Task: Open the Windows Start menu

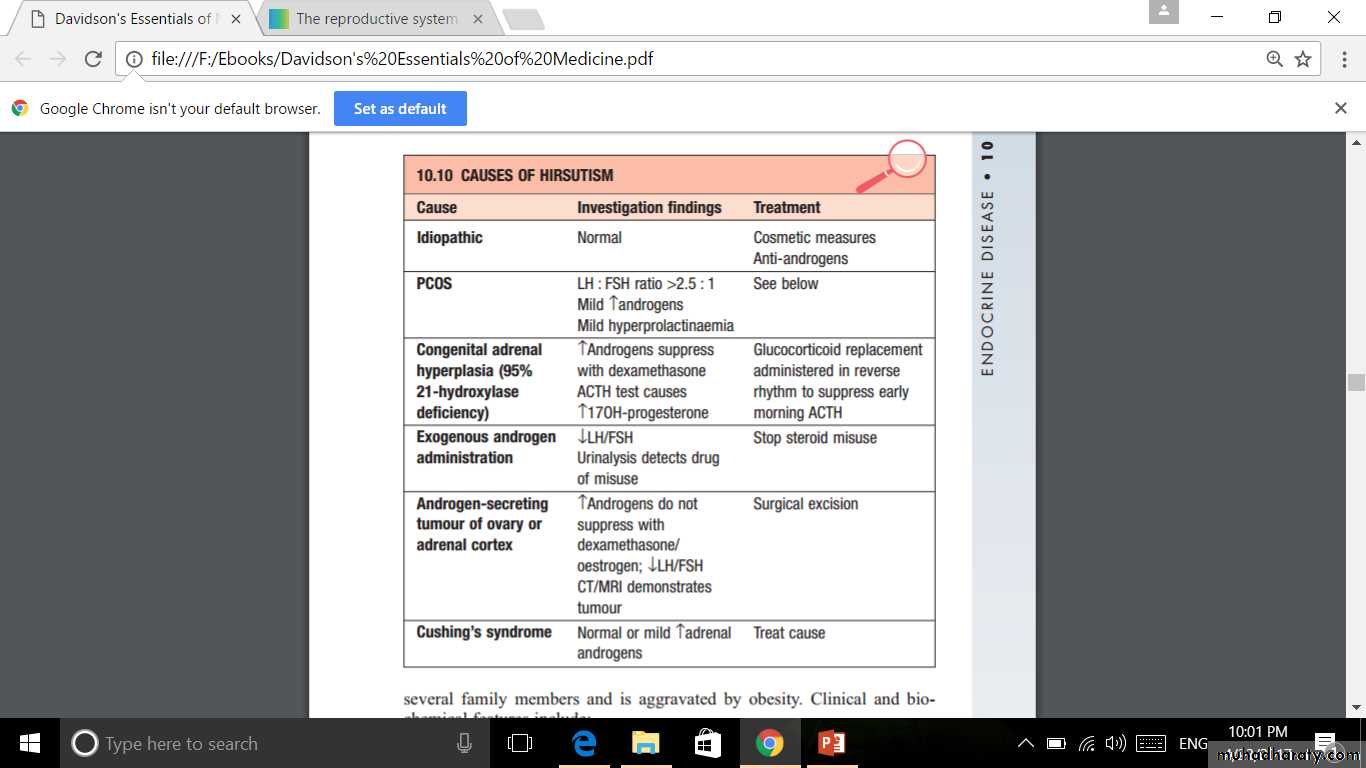Action: pyautogui.click(x=29, y=743)
